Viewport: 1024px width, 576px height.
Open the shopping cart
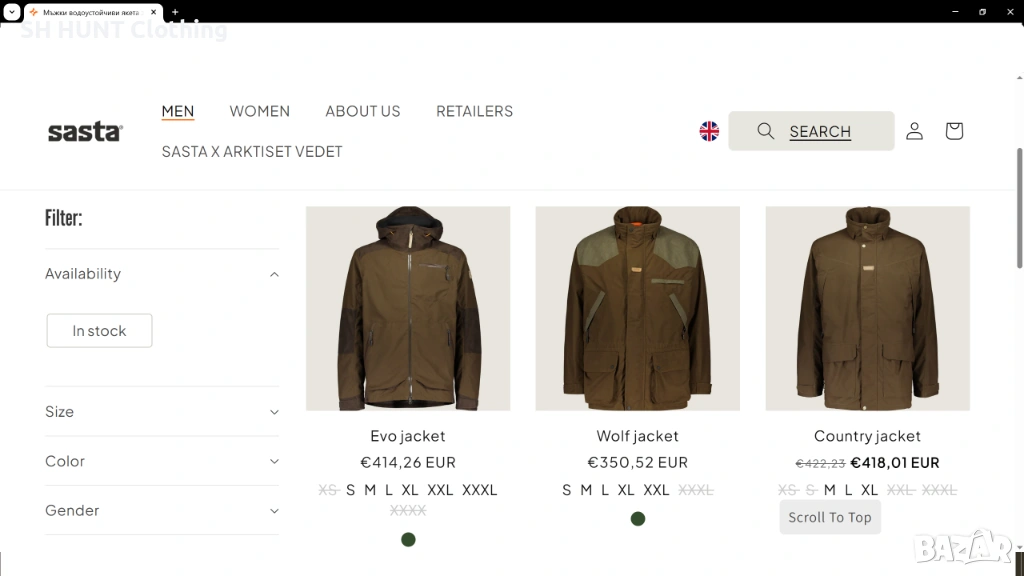[x=954, y=131]
